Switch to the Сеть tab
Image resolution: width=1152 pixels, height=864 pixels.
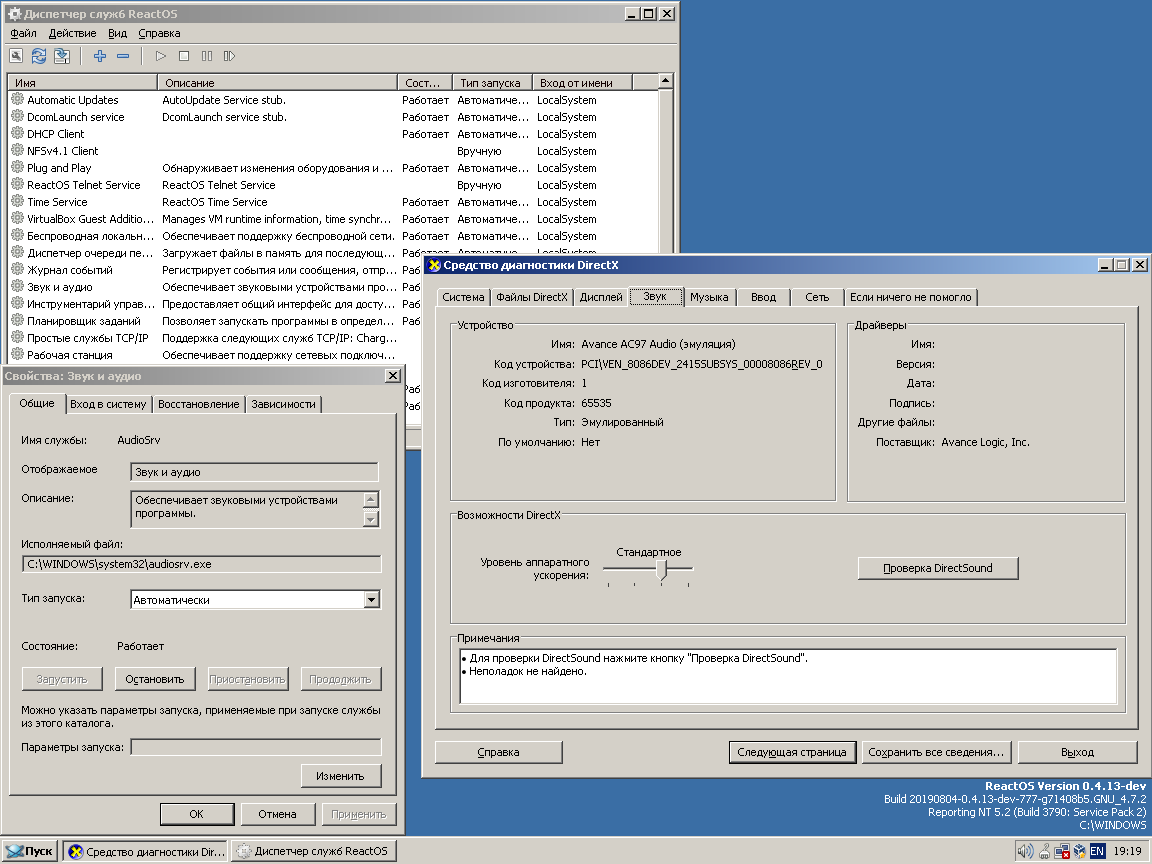click(816, 297)
